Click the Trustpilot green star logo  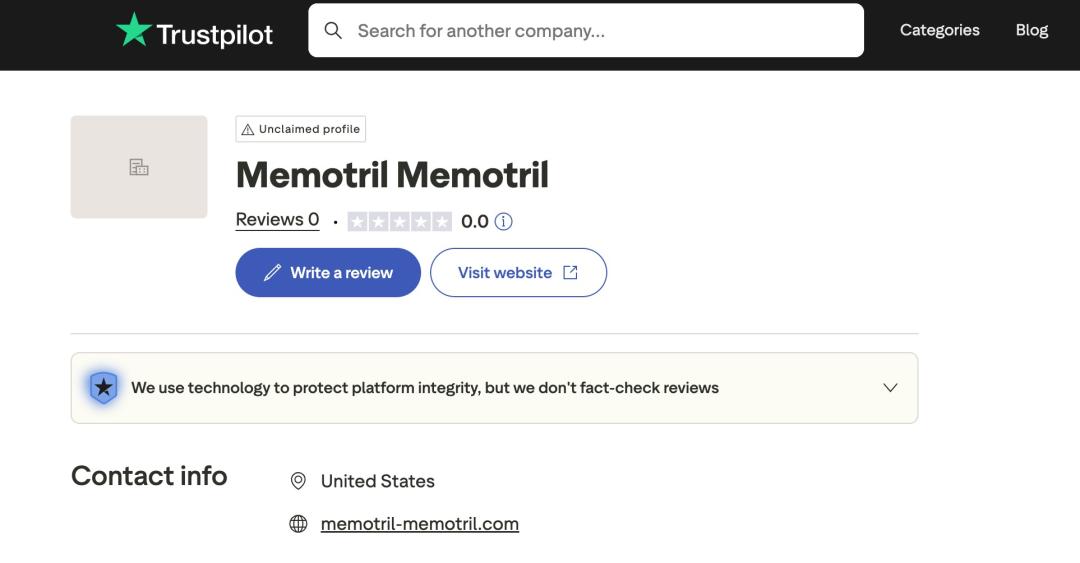click(x=134, y=30)
